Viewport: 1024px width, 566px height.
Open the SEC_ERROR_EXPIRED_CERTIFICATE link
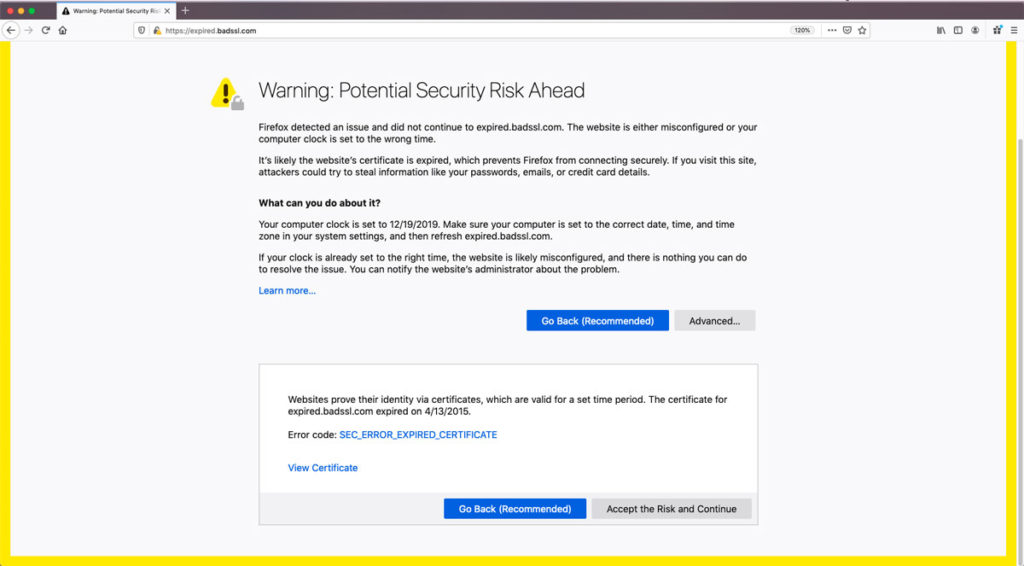[418, 435]
